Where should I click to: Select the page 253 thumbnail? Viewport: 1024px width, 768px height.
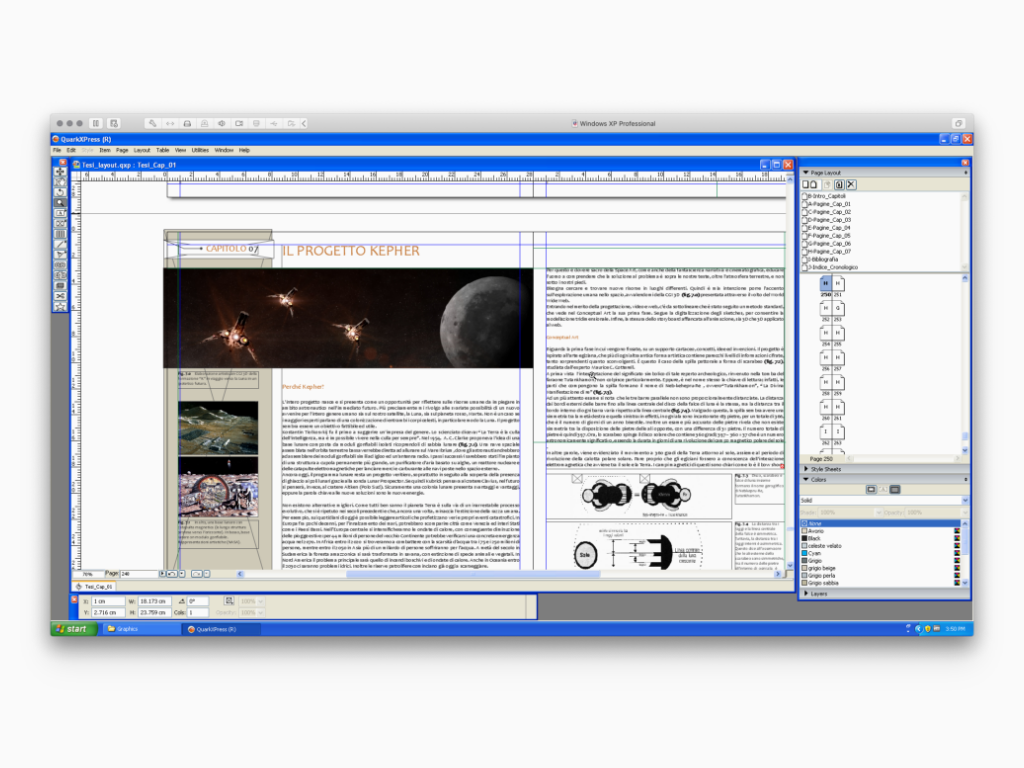838,308
